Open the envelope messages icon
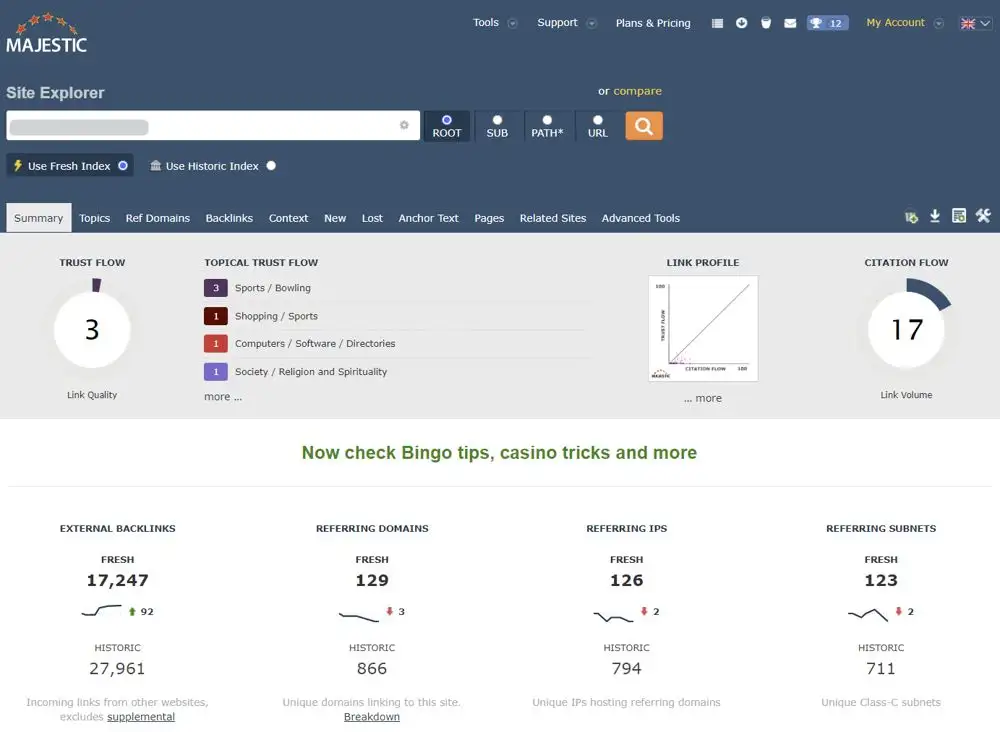This screenshot has width=1000, height=732. point(790,23)
